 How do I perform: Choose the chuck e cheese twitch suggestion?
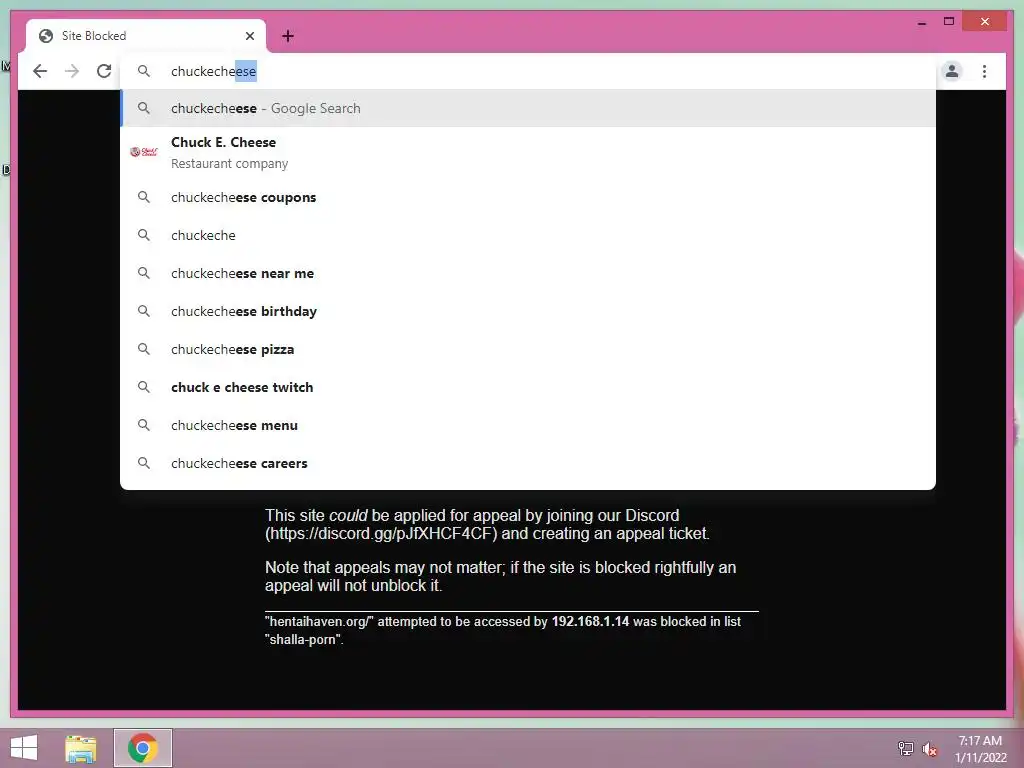click(528, 387)
